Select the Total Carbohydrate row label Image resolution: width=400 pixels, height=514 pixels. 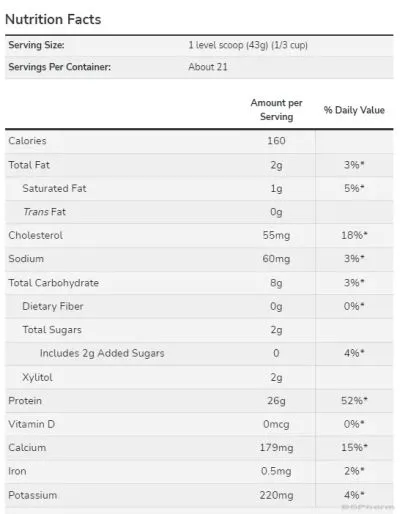[54, 283]
